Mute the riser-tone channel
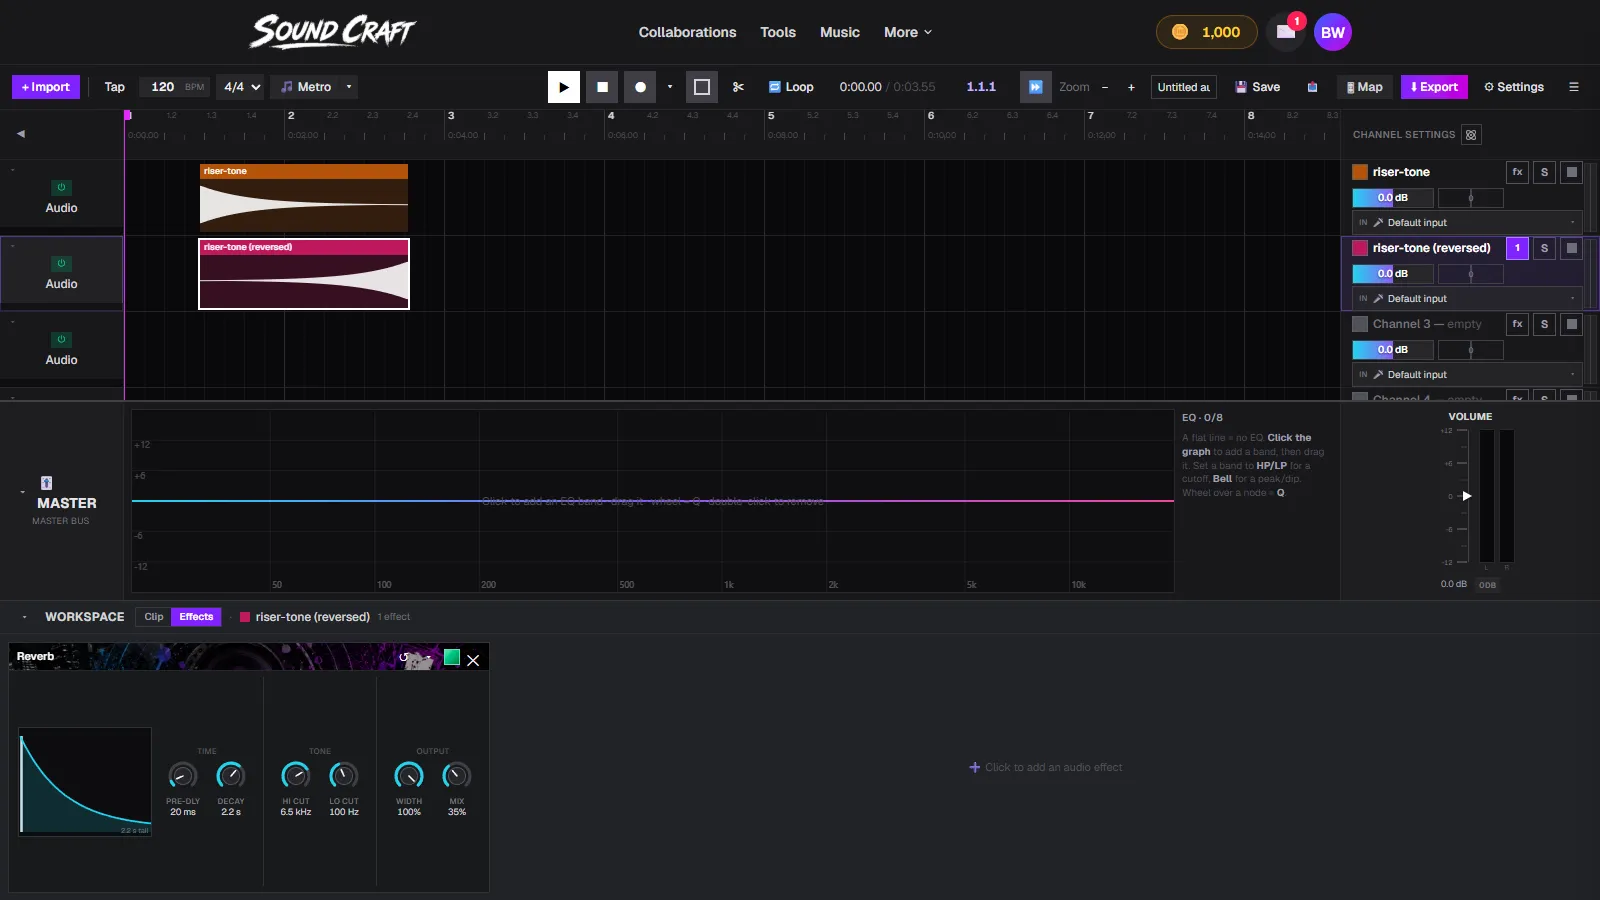 [x=1571, y=172]
